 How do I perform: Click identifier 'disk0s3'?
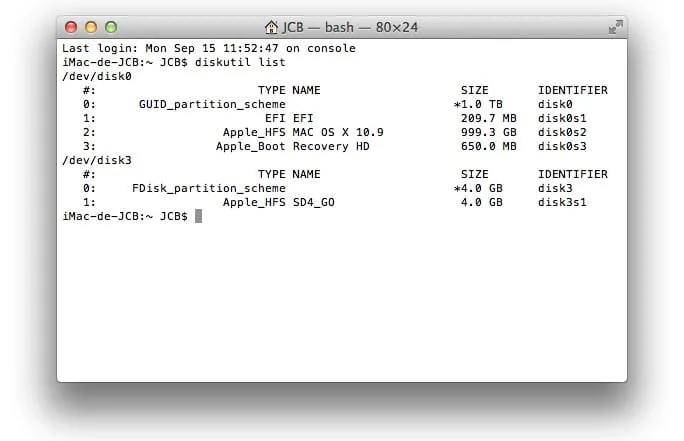pyautogui.click(x=562, y=147)
